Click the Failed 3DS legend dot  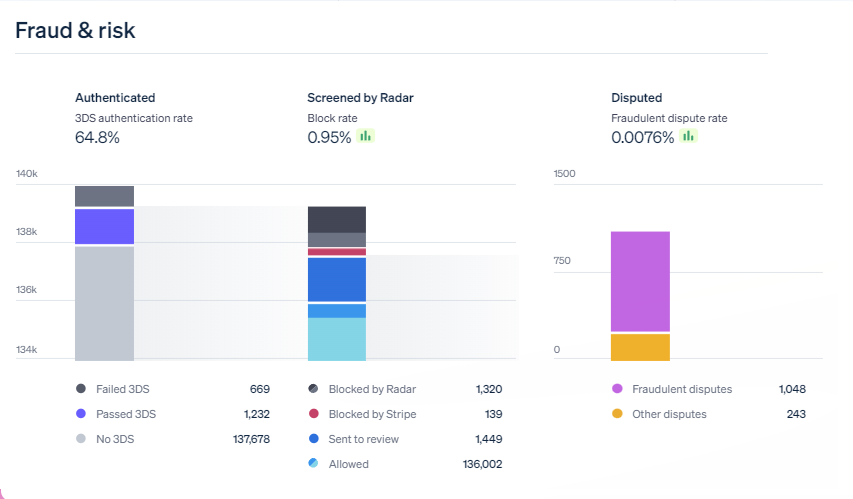81,389
